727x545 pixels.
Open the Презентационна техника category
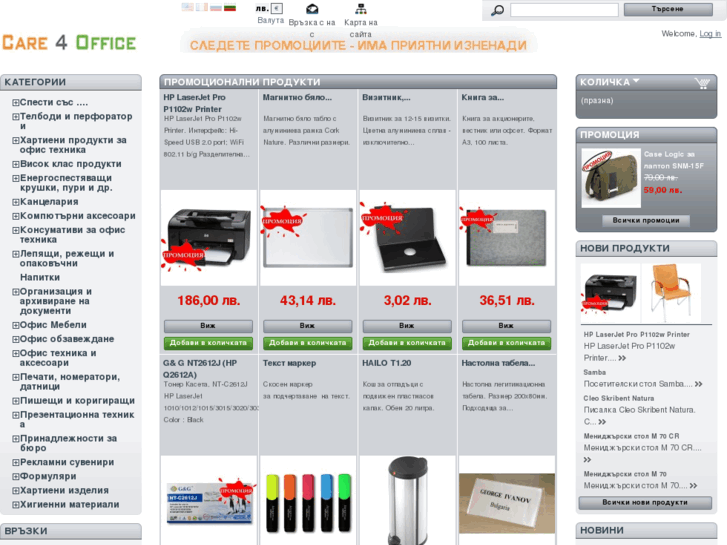77,419
